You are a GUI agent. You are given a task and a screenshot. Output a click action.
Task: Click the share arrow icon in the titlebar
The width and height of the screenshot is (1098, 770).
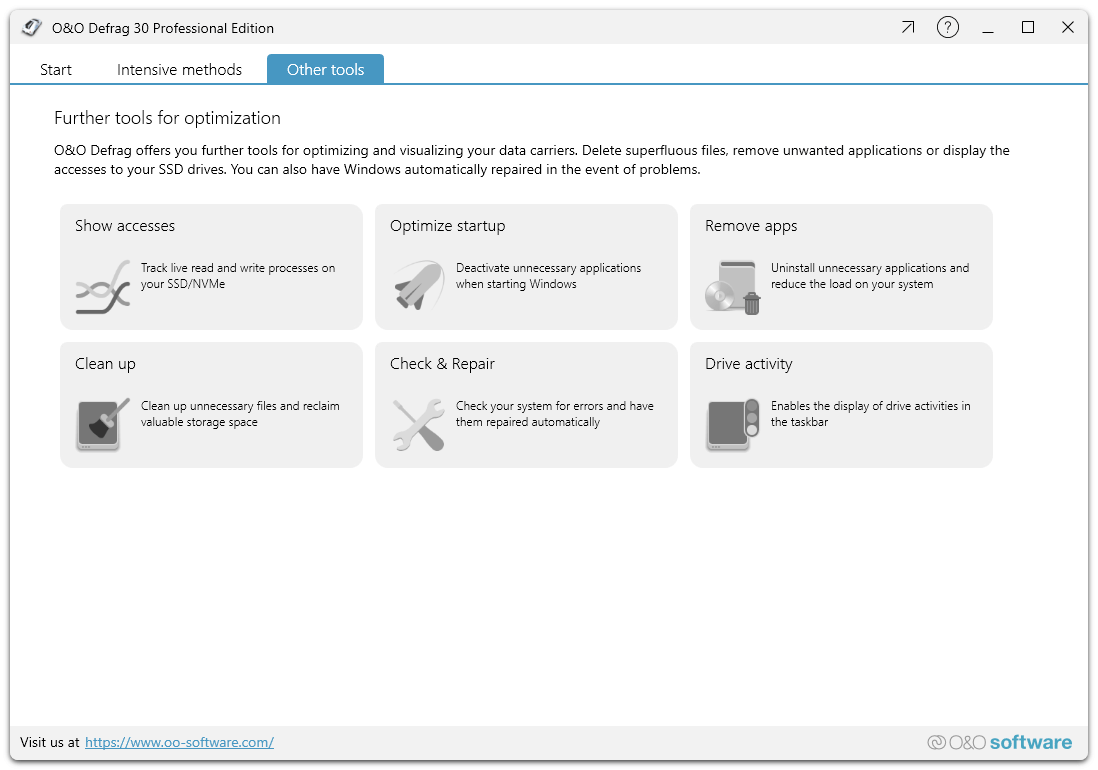[908, 27]
